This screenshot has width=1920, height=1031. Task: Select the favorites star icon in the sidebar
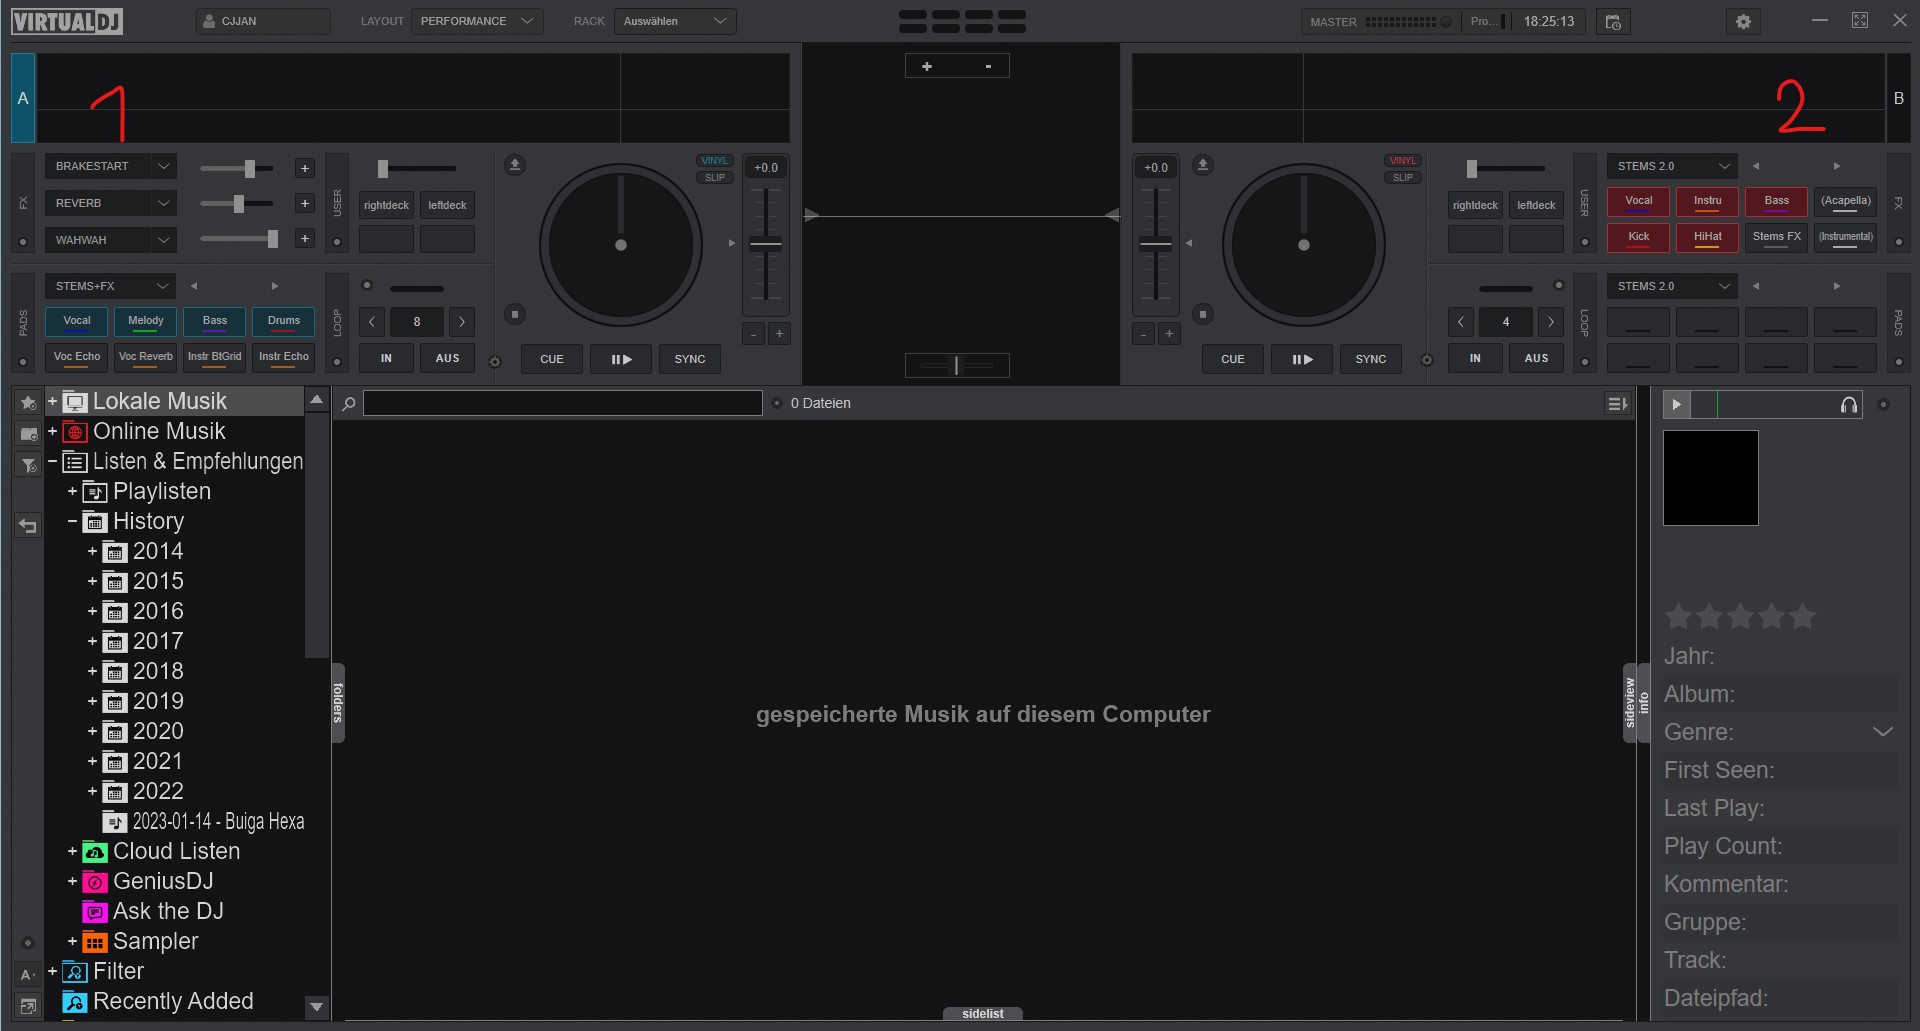point(27,402)
